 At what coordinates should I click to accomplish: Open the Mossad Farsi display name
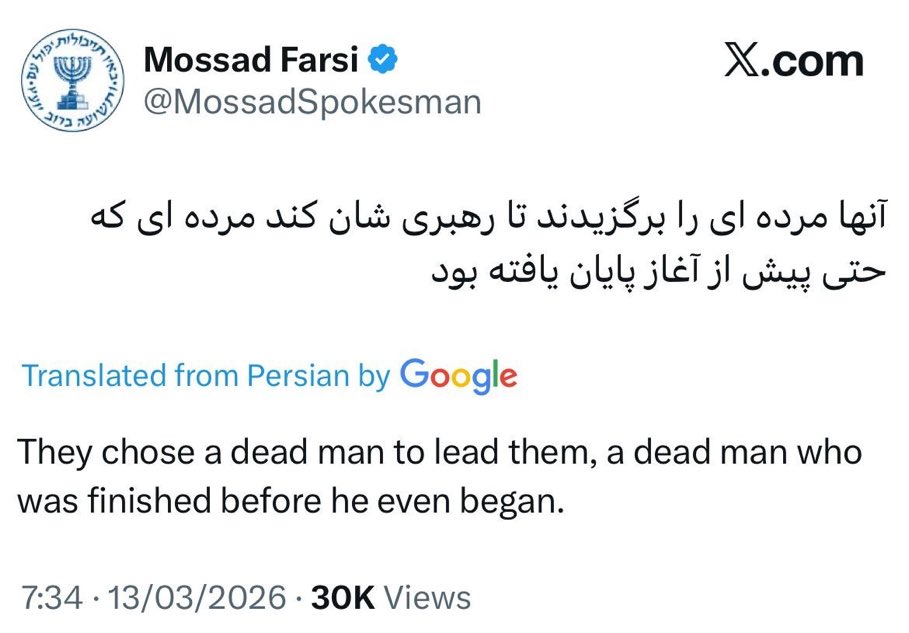click(x=254, y=60)
